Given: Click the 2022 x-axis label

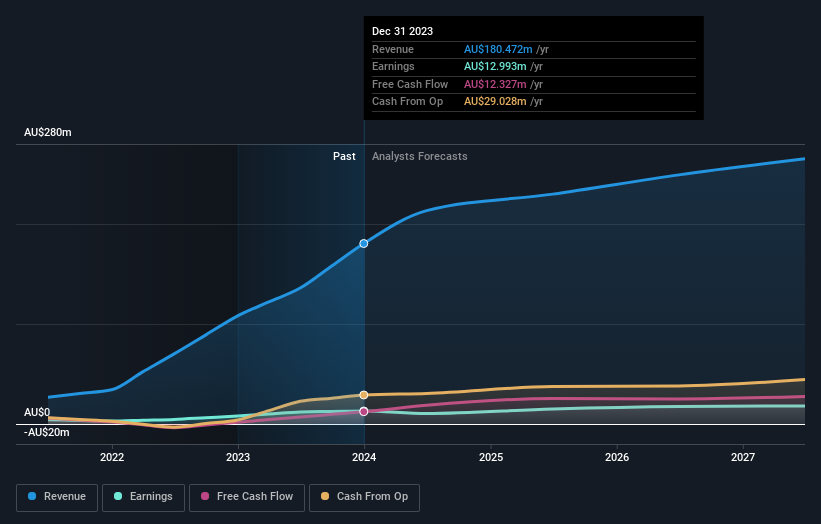Looking at the screenshot, I should [112, 457].
